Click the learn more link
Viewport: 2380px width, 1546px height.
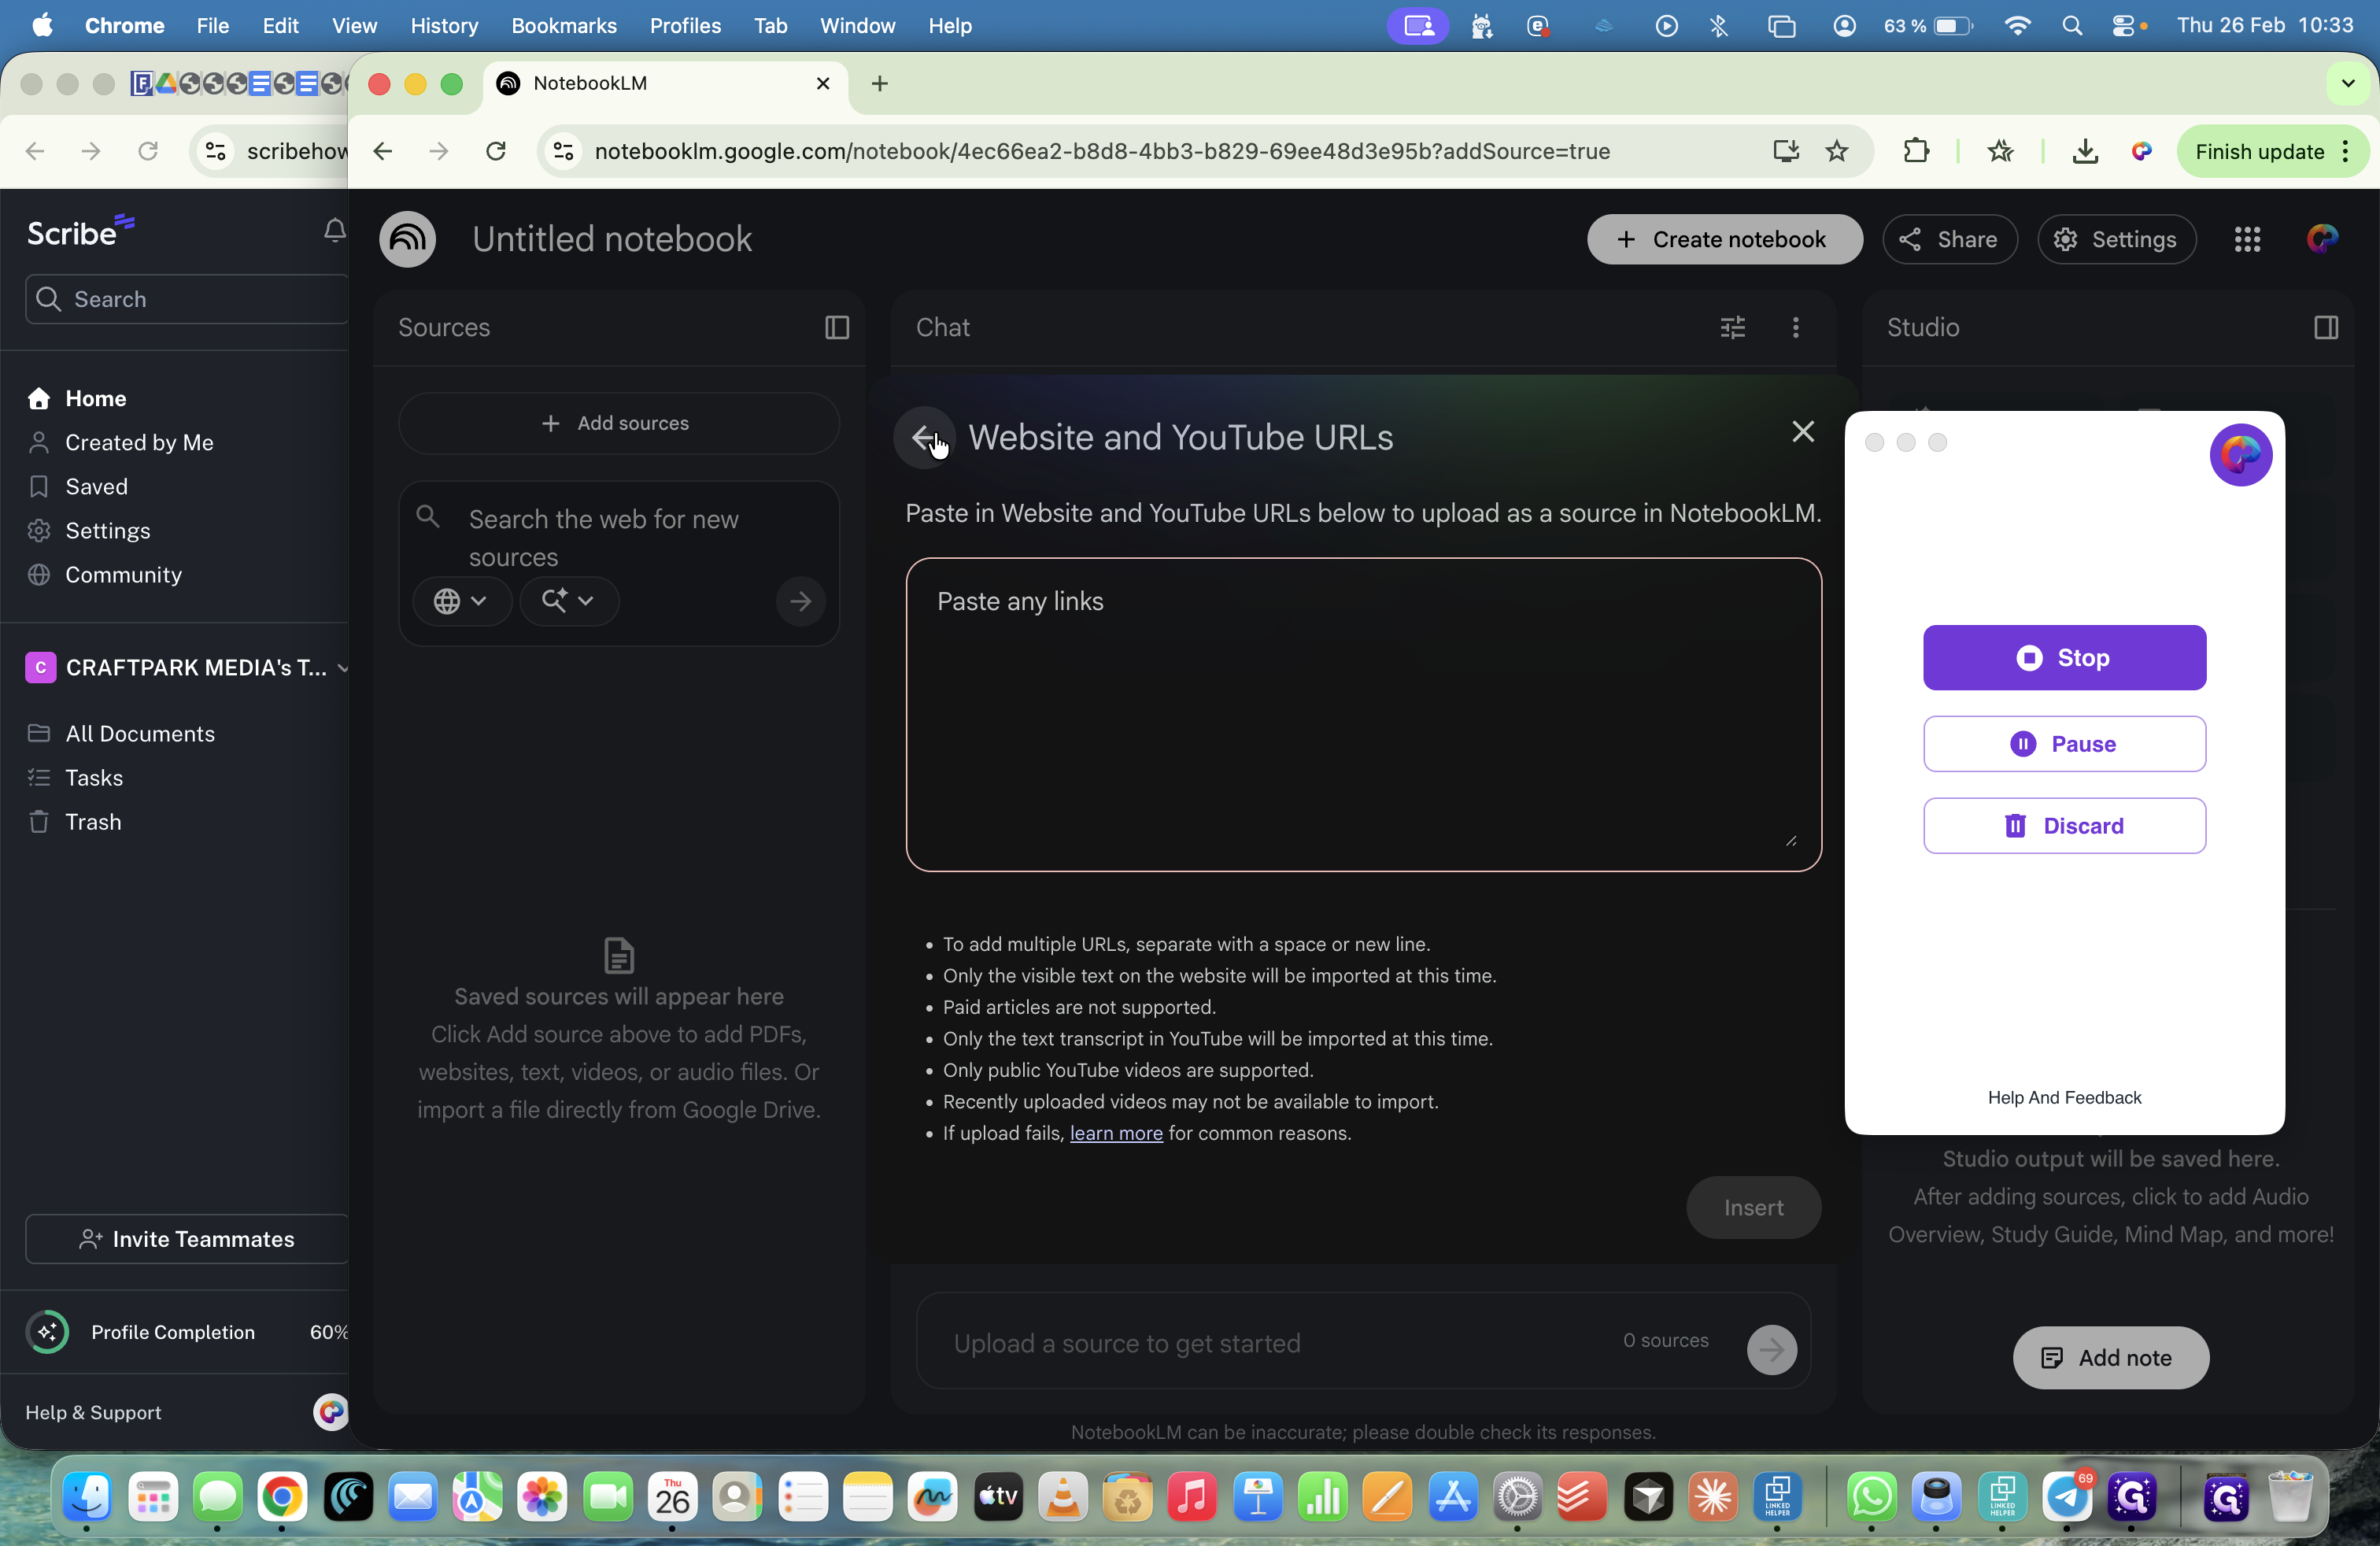(1115, 1133)
